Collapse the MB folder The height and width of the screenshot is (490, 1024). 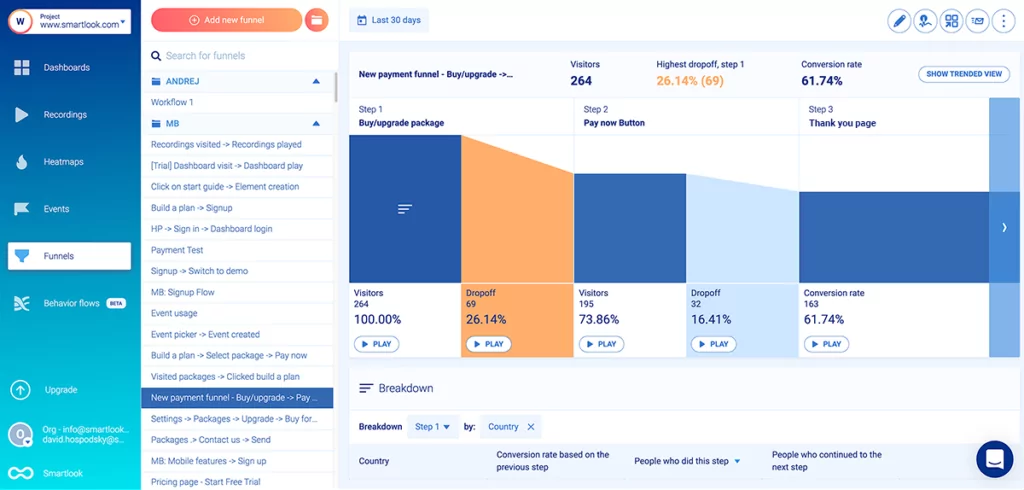click(316, 124)
